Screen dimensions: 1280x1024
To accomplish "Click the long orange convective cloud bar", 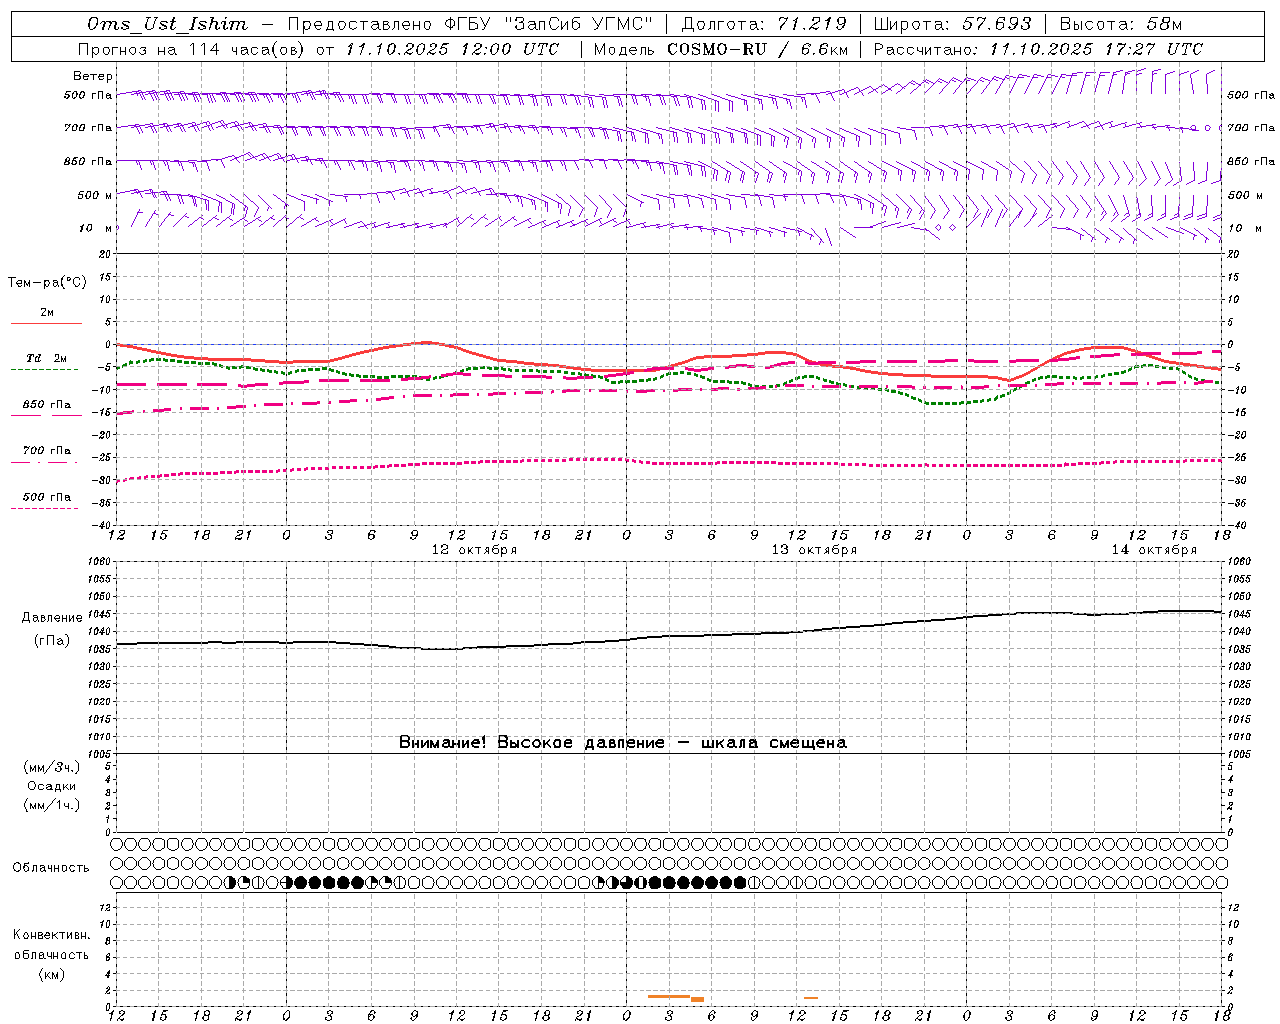I will point(669,996).
